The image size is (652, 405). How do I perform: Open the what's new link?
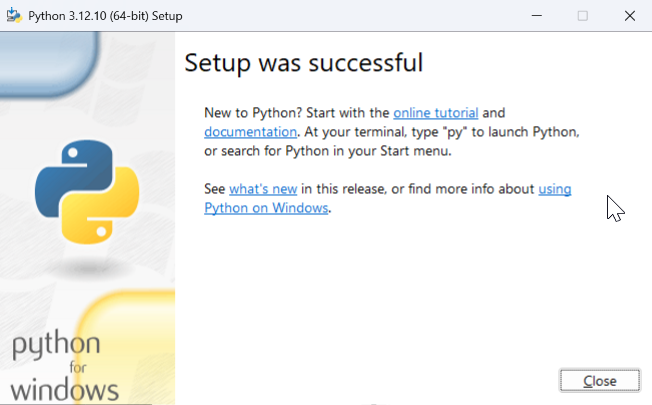click(x=263, y=189)
